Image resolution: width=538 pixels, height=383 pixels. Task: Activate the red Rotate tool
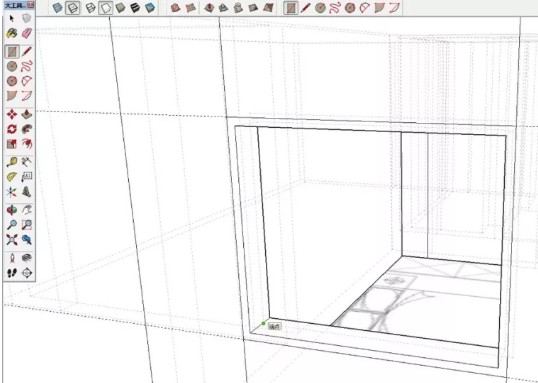point(12,129)
